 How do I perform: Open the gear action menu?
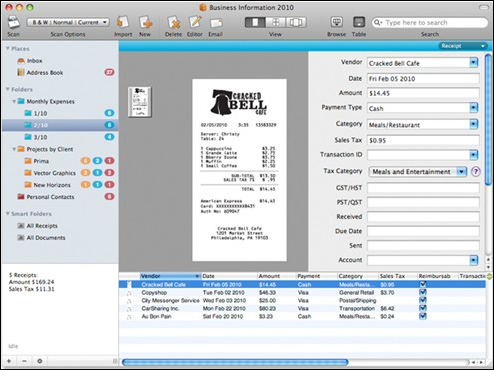(40, 361)
